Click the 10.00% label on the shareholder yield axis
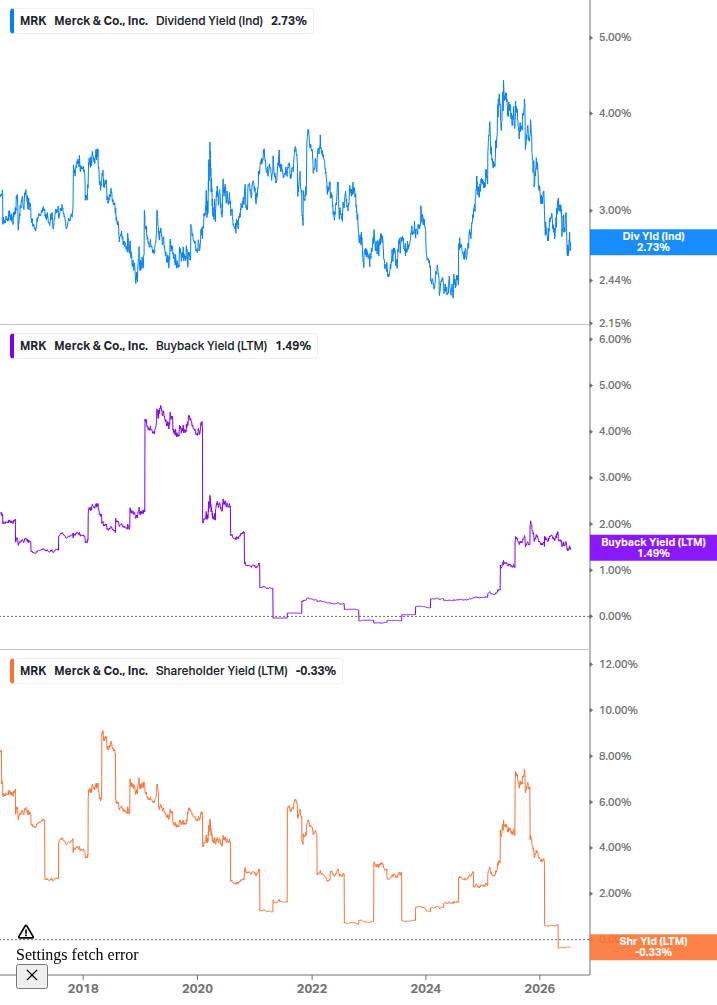Viewport: 717px width, 1005px height. (x=618, y=711)
